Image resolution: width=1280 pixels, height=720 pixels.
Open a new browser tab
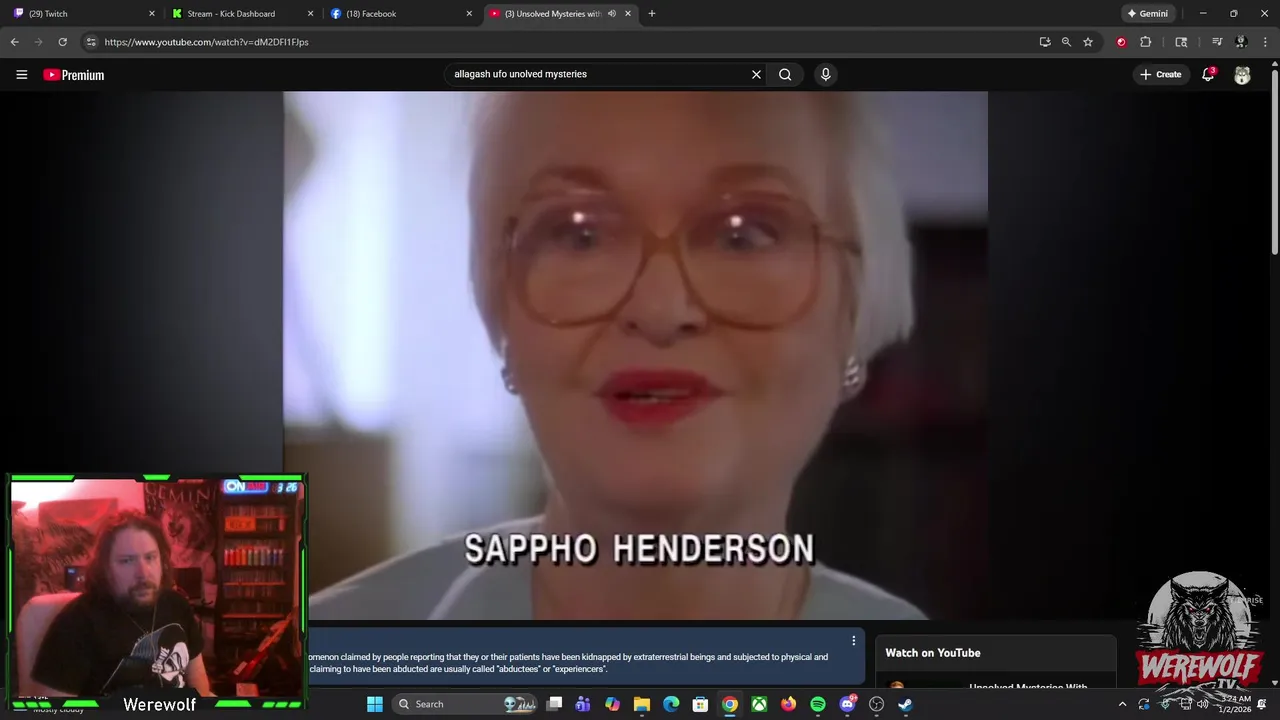pyautogui.click(x=652, y=14)
